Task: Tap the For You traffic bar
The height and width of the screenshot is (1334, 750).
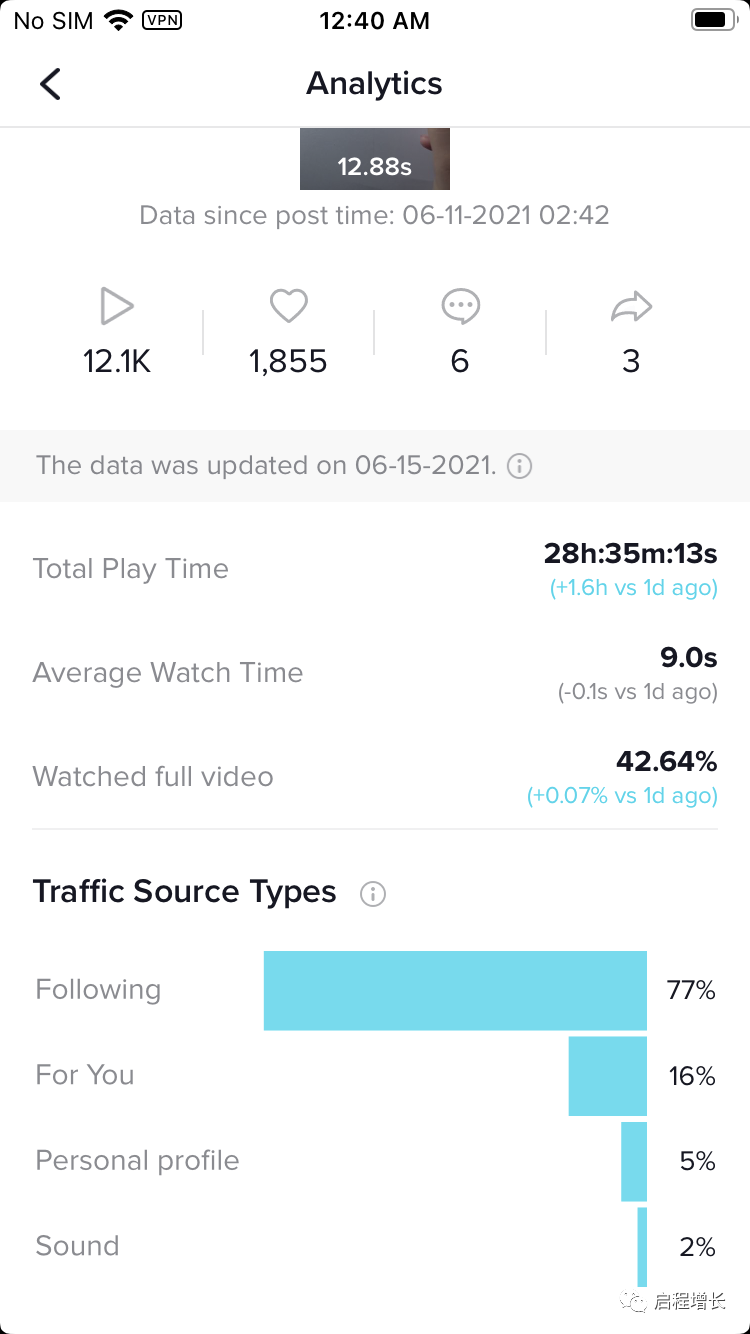Action: click(x=608, y=1076)
